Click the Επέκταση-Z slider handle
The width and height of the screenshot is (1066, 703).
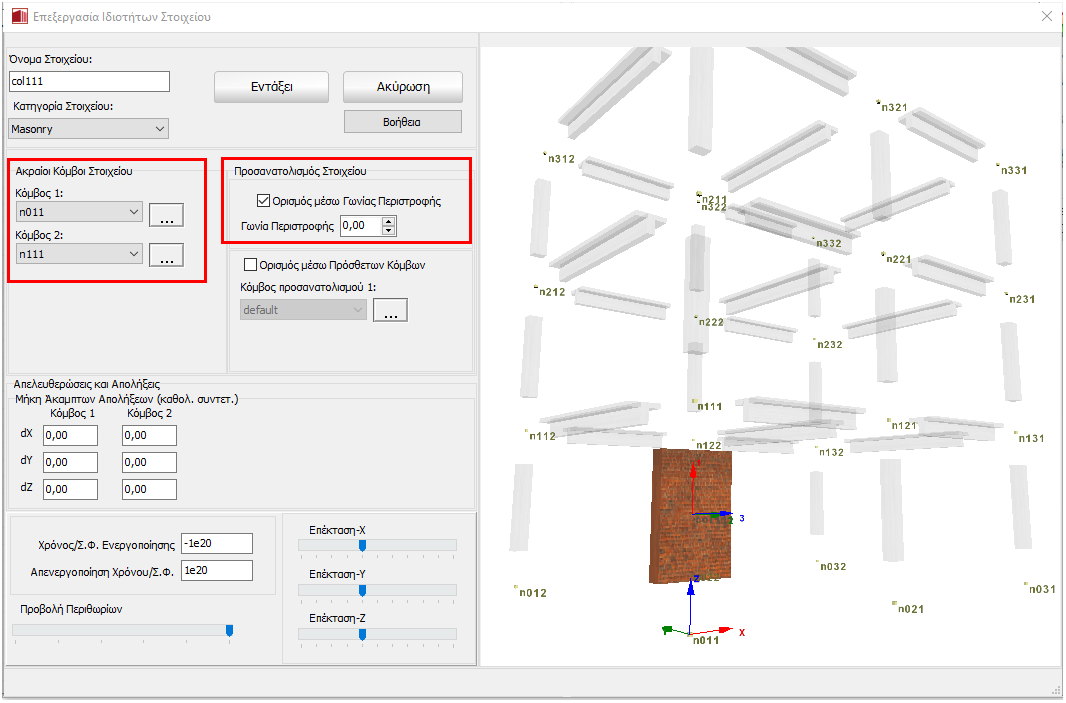(362, 634)
